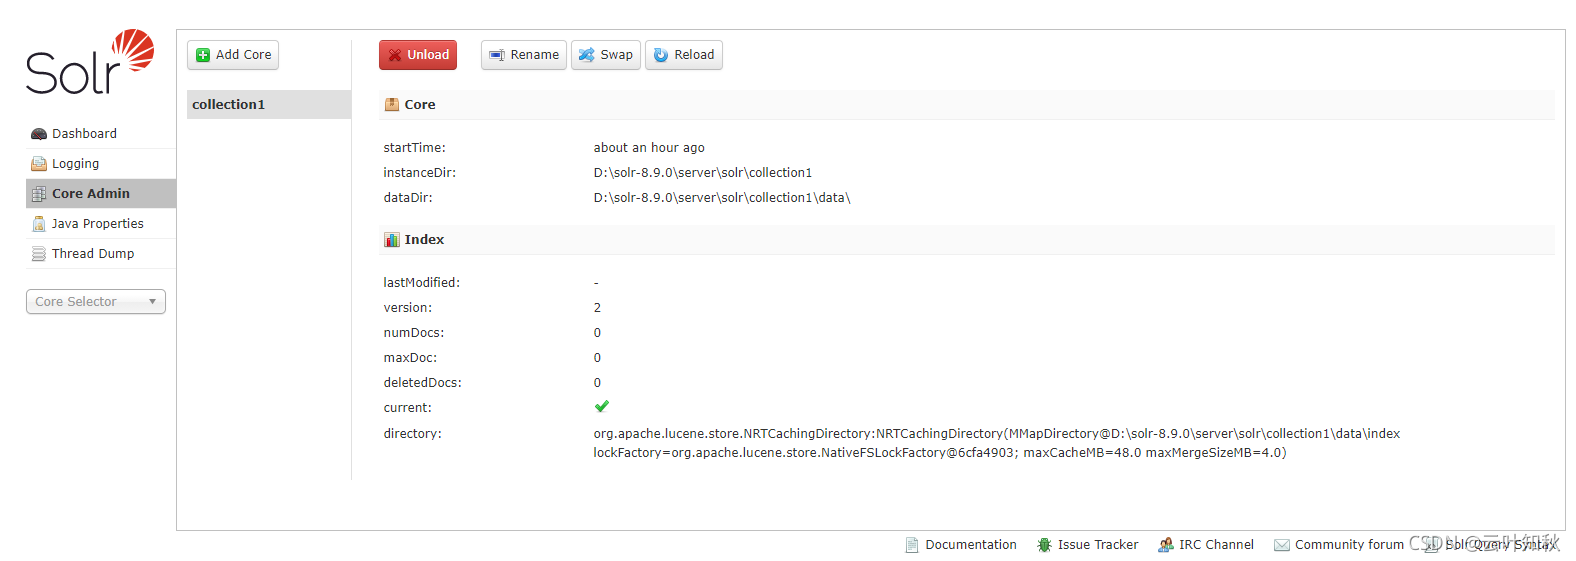The image size is (1576, 561).
Task: Click the Index section header
Action: pos(967,240)
